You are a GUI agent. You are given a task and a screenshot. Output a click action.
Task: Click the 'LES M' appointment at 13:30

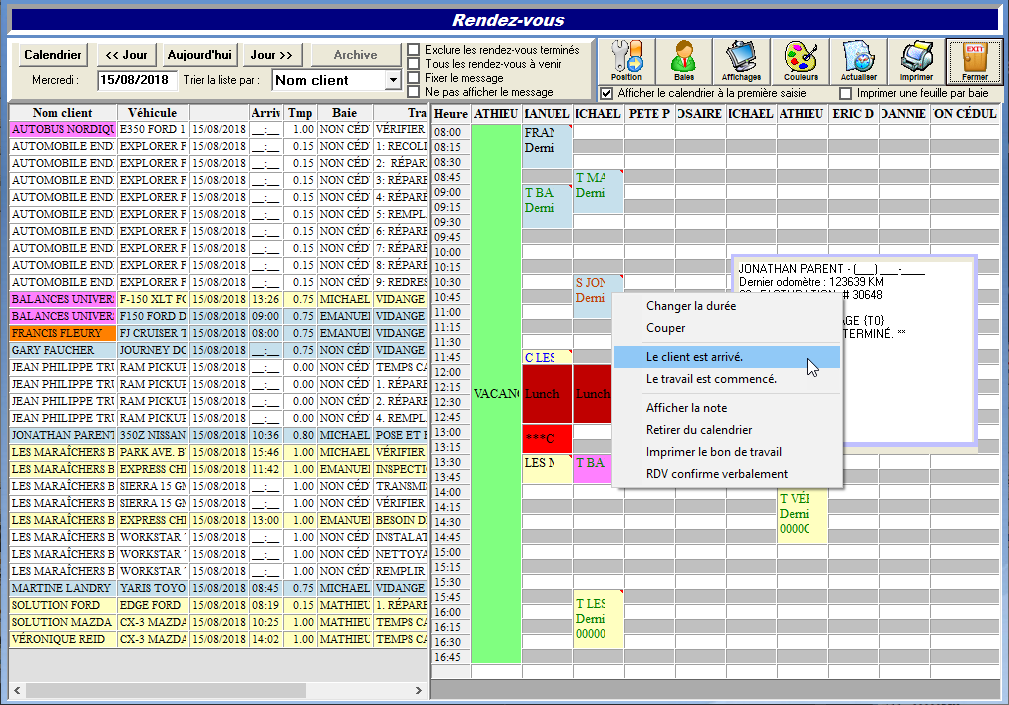click(x=547, y=468)
